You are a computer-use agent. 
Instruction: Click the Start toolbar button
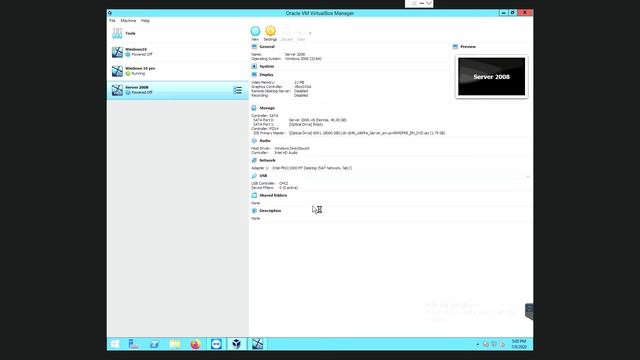[x=301, y=34]
